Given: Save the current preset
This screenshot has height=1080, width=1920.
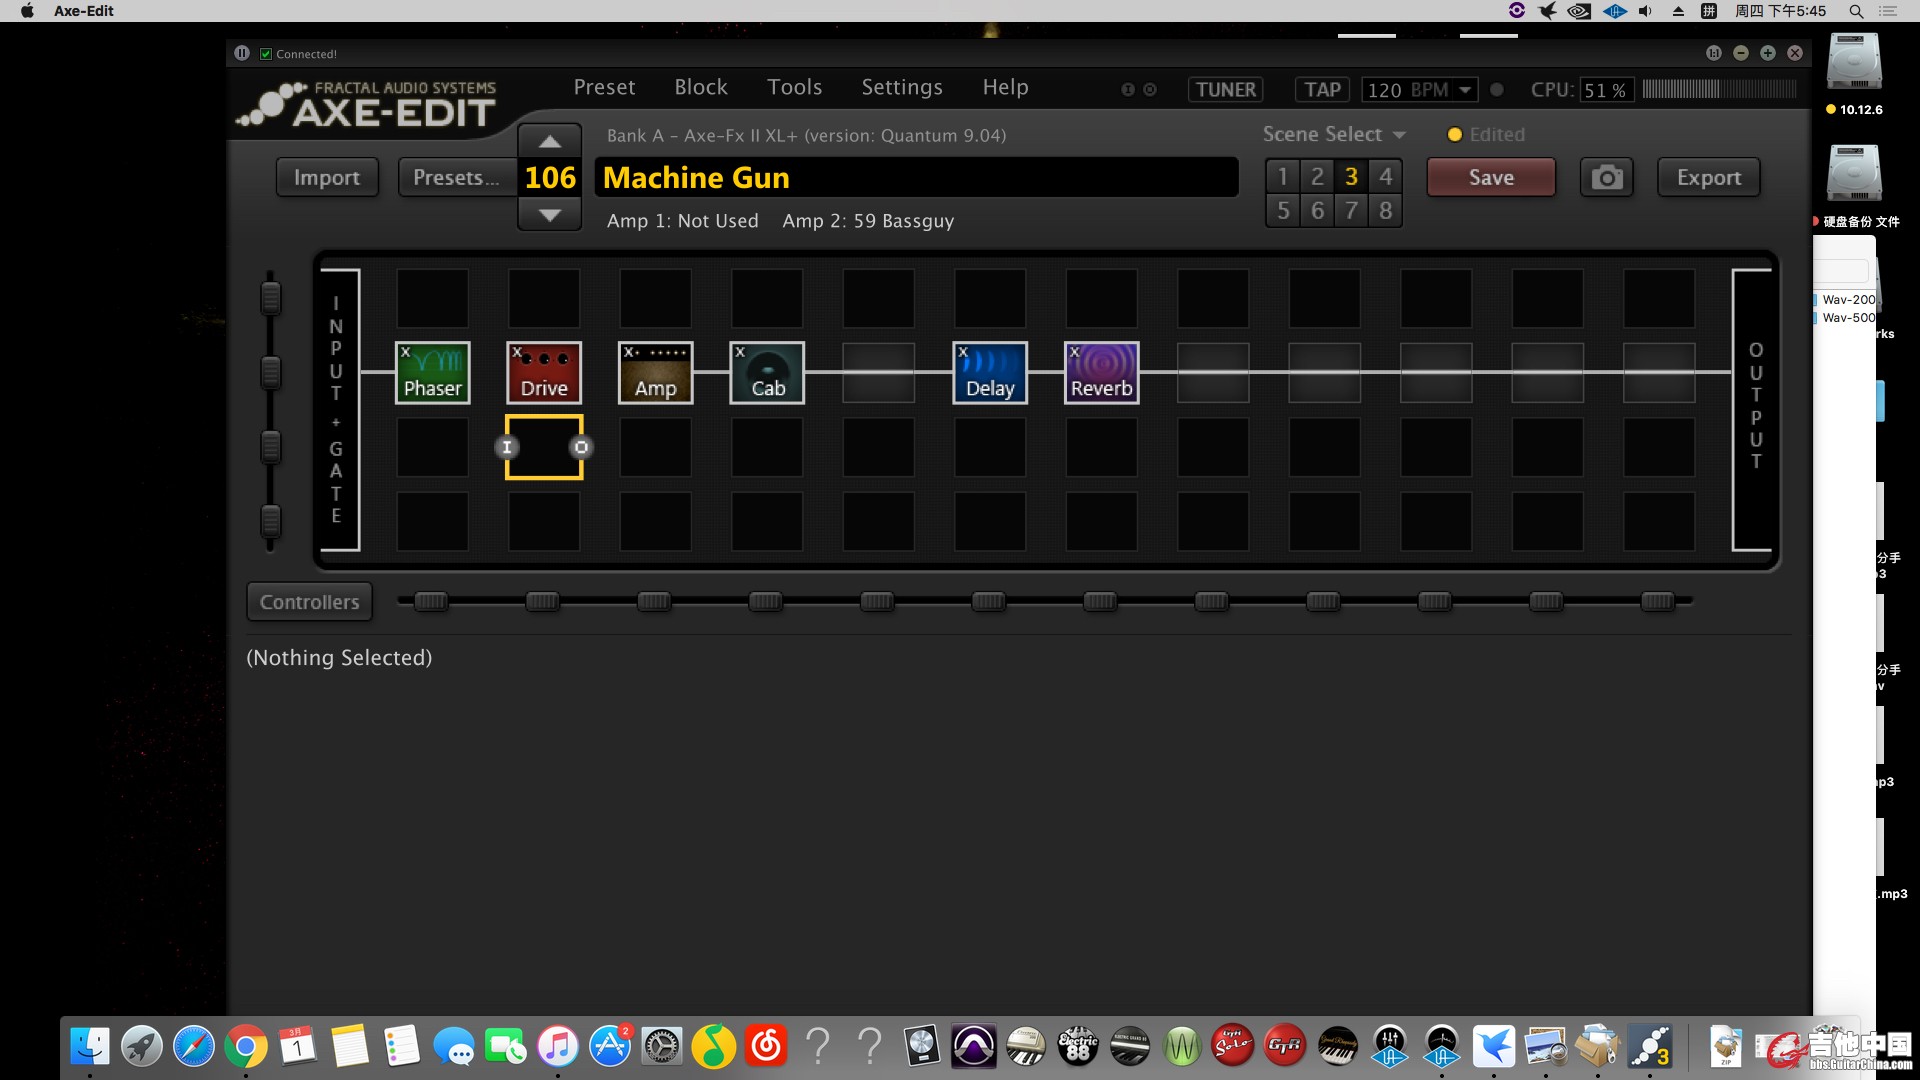Looking at the screenshot, I should [1491, 177].
